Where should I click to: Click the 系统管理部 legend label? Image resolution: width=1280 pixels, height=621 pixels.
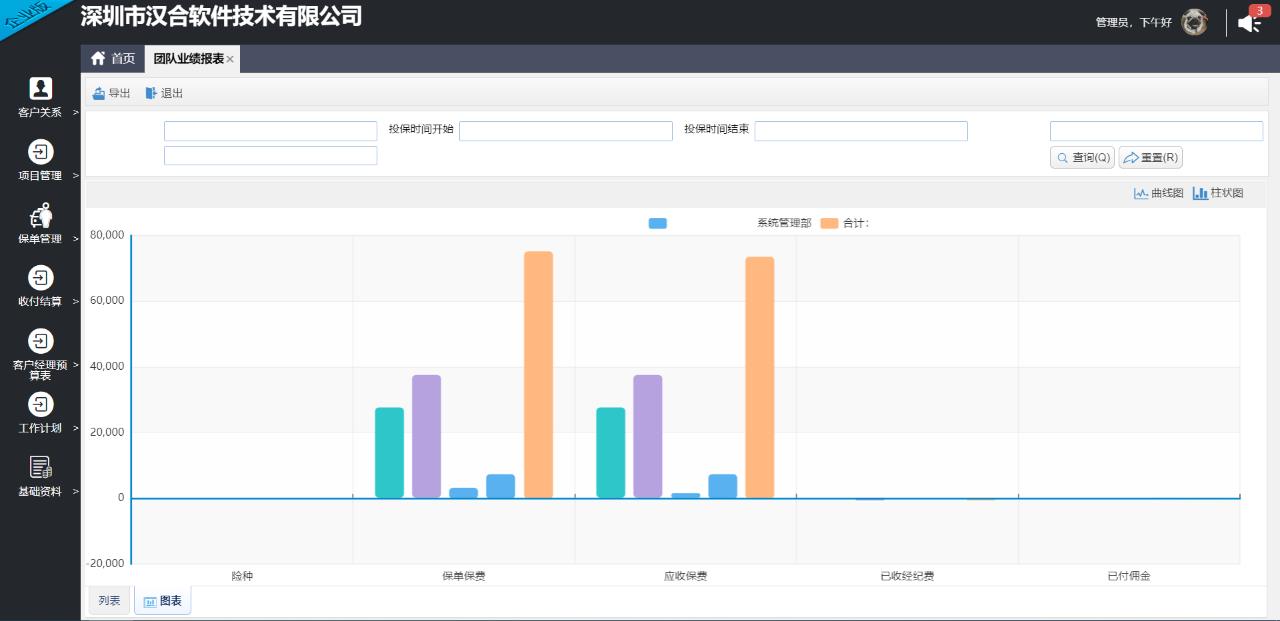tap(784, 223)
